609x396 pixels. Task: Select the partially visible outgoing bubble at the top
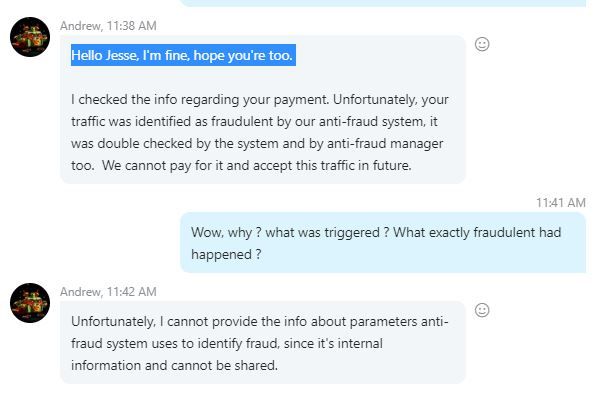pyautogui.click(x=383, y=3)
